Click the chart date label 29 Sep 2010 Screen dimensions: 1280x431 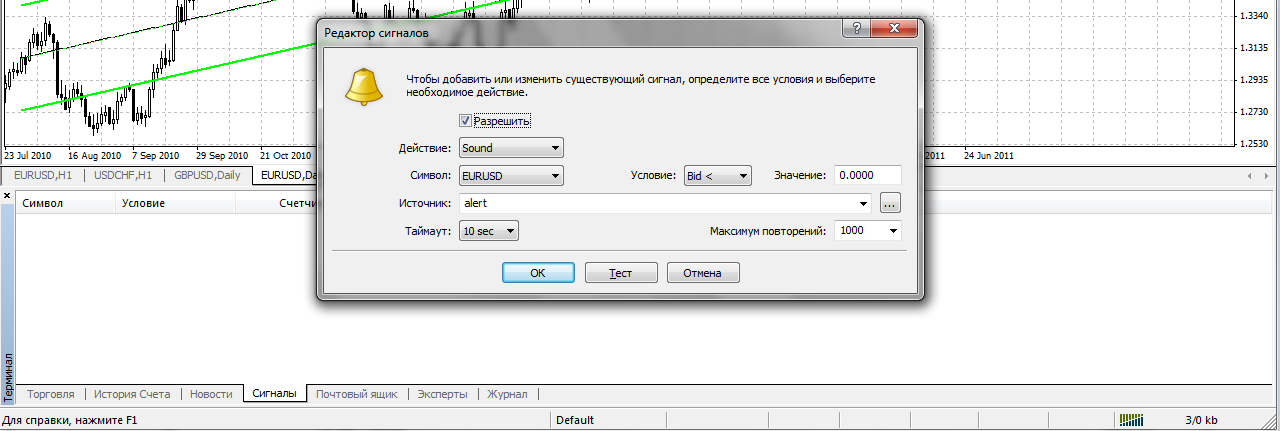pos(222,156)
